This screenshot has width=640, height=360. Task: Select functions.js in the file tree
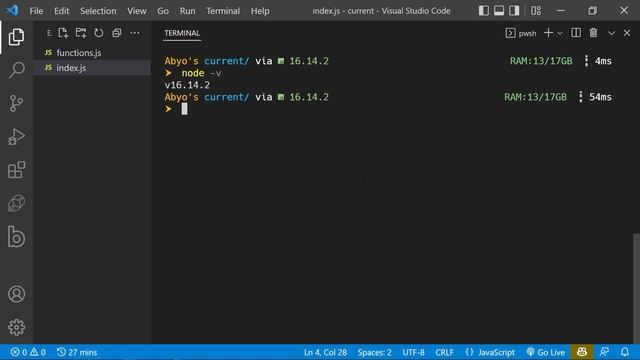point(92,53)
